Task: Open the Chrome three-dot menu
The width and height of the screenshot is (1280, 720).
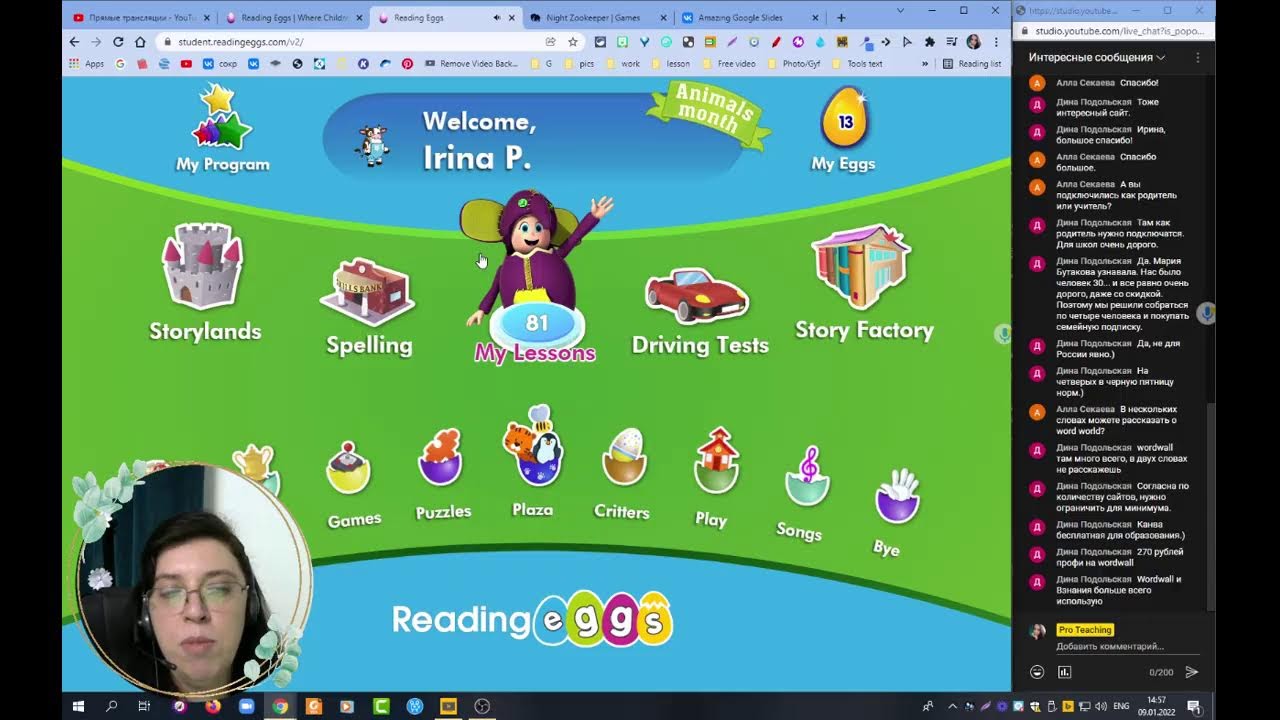Action: 996,42
